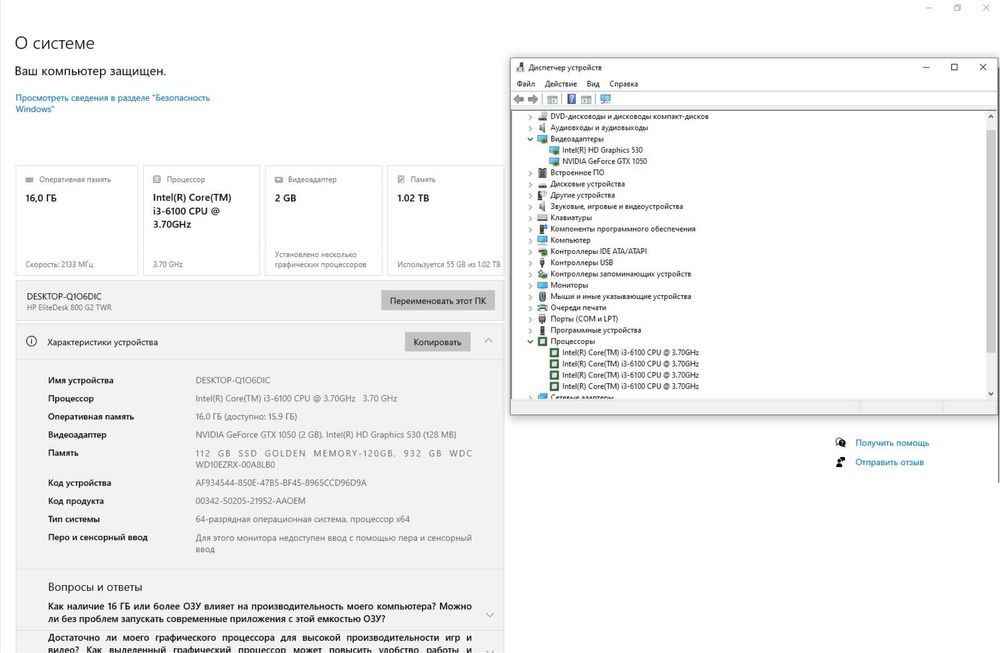Open the Файл menu
Image resolution: width=1000 pixels, height=653 pixels.
pos(526,84)
